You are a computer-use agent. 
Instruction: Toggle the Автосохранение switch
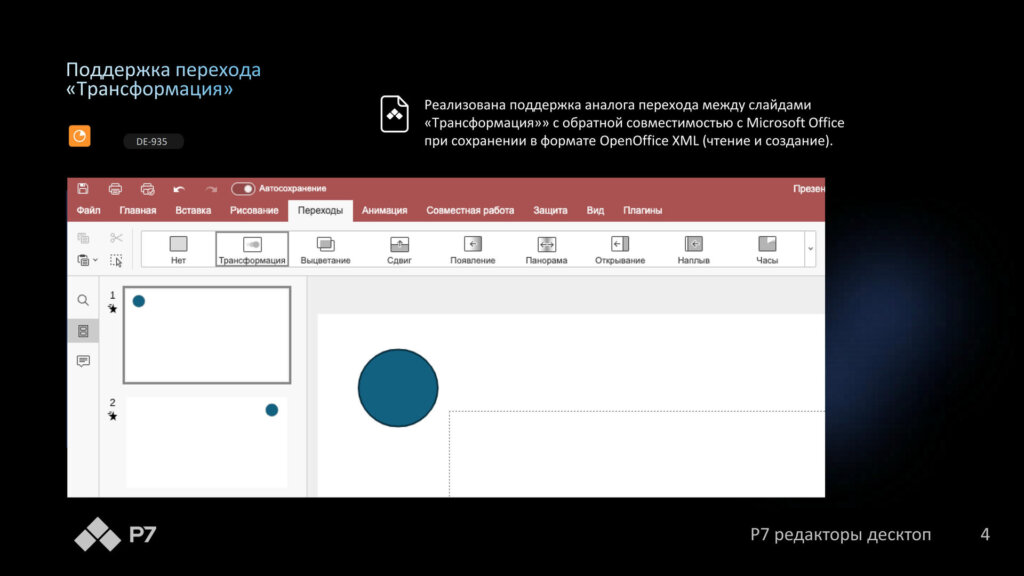[243, 189]
